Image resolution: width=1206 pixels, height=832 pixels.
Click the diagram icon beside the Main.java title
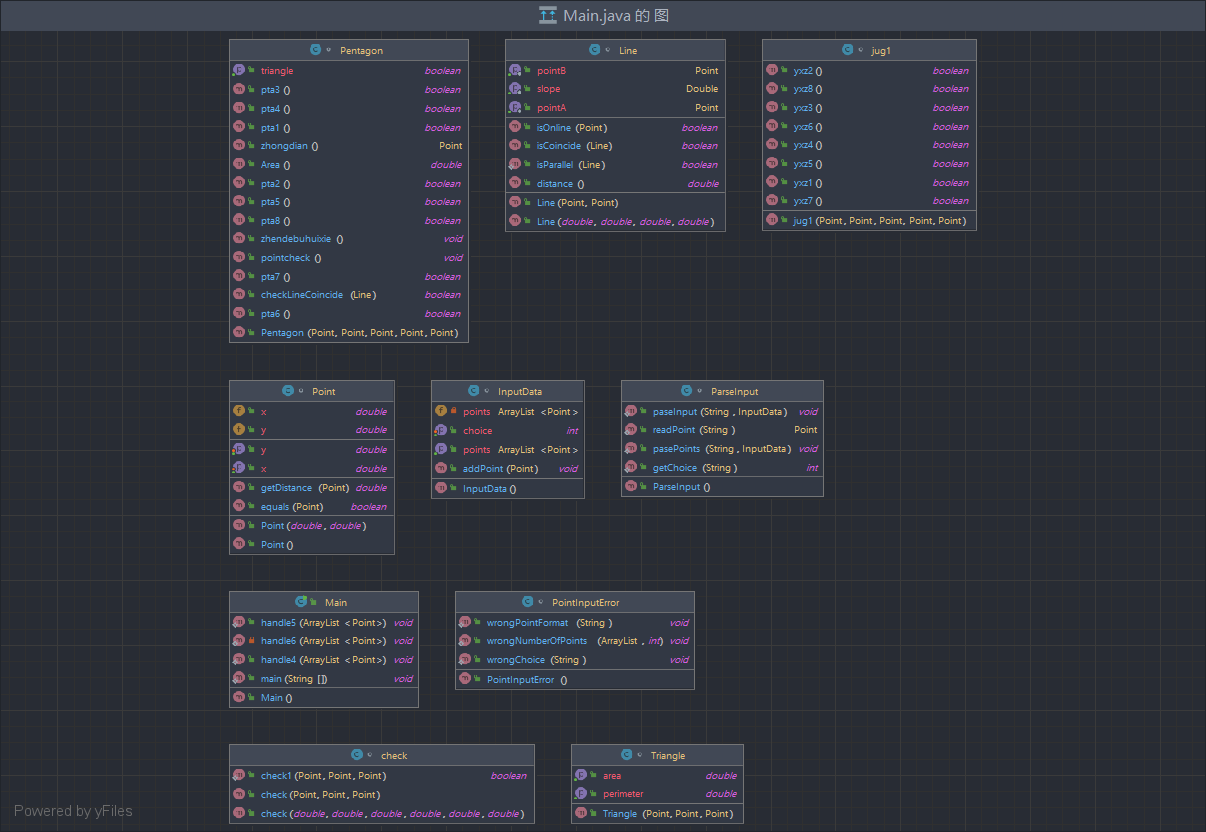click(x=547, y=15)
